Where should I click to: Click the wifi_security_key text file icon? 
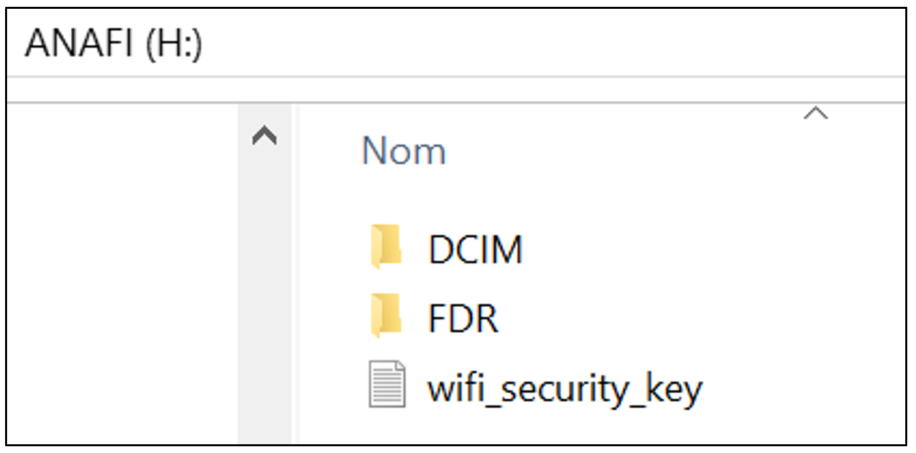pyautogui.click(x=387, y=384)
